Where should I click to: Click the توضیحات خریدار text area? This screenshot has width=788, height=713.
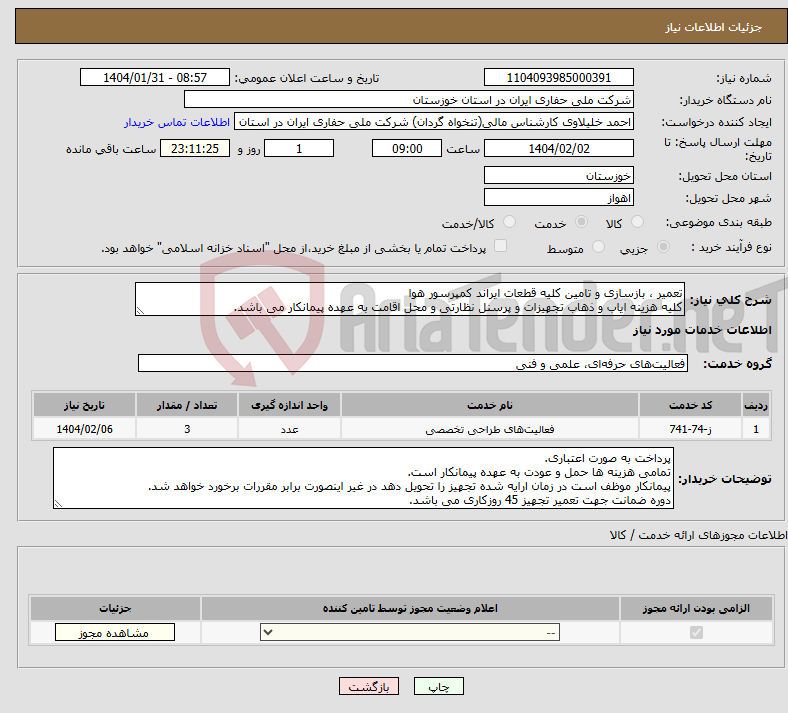tap(363, 478)
